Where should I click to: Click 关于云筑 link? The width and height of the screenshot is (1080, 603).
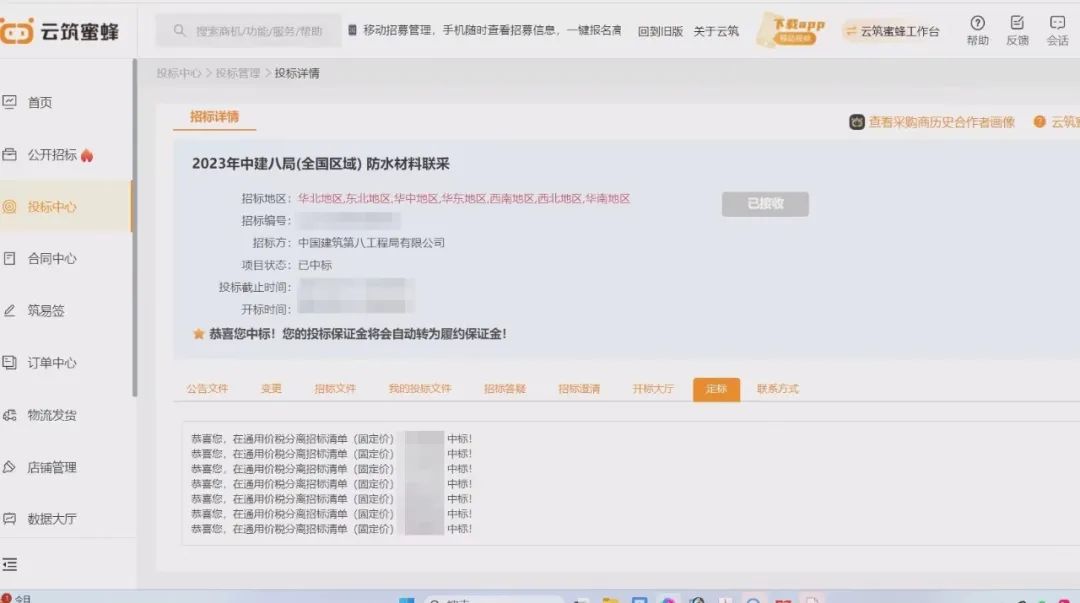tap(716, 31)
